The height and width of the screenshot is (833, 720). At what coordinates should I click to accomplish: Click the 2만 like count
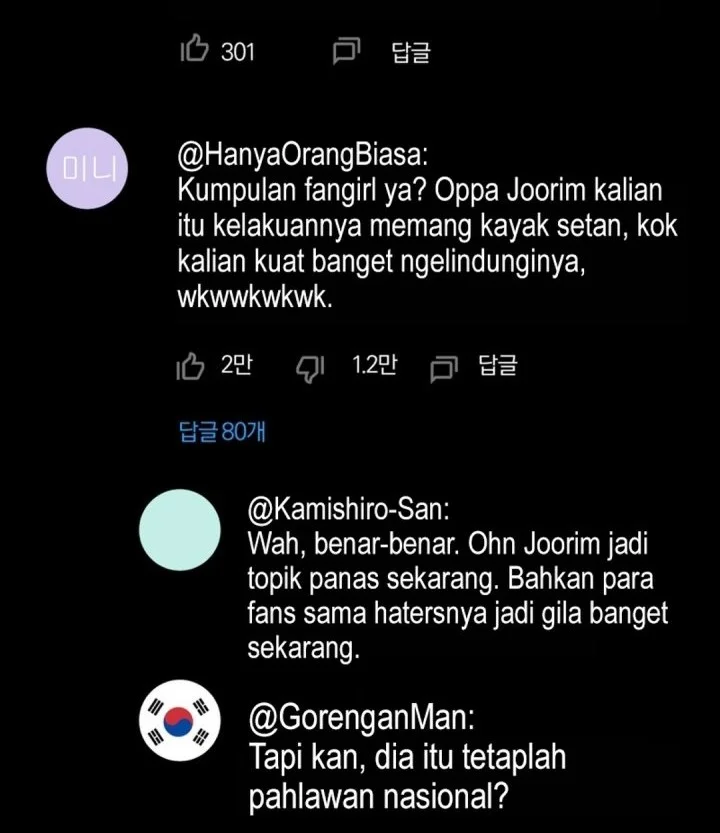236,364
